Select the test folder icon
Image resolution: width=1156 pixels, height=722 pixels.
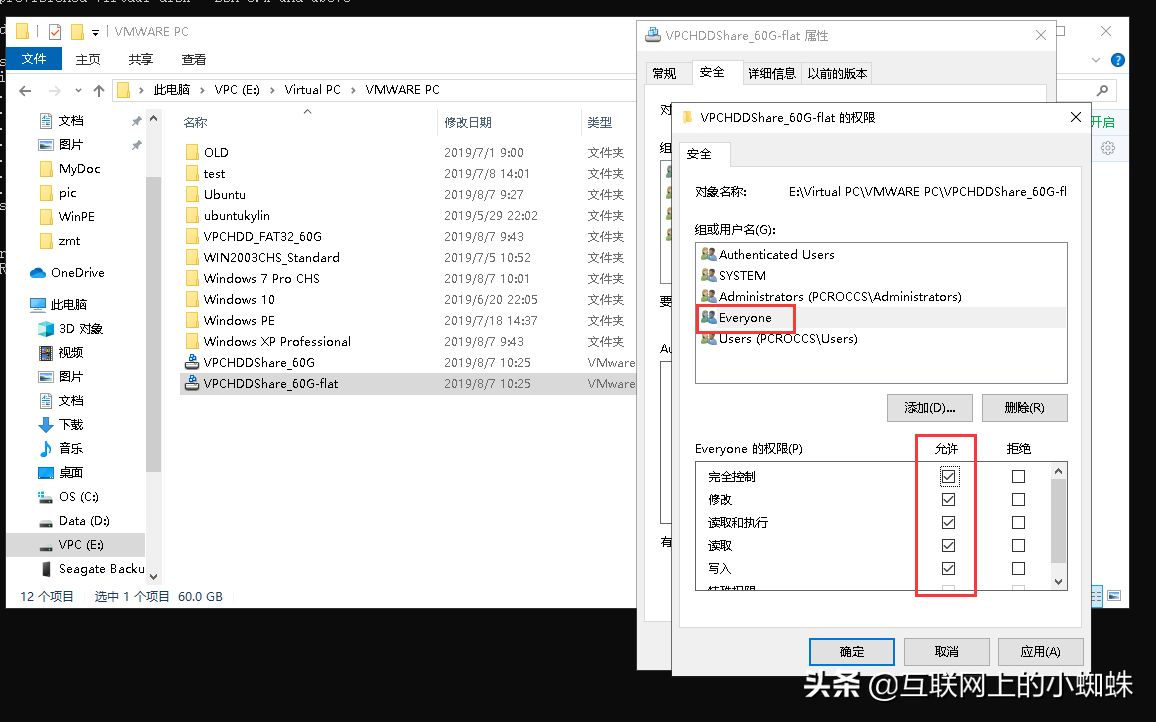[192, 174]
